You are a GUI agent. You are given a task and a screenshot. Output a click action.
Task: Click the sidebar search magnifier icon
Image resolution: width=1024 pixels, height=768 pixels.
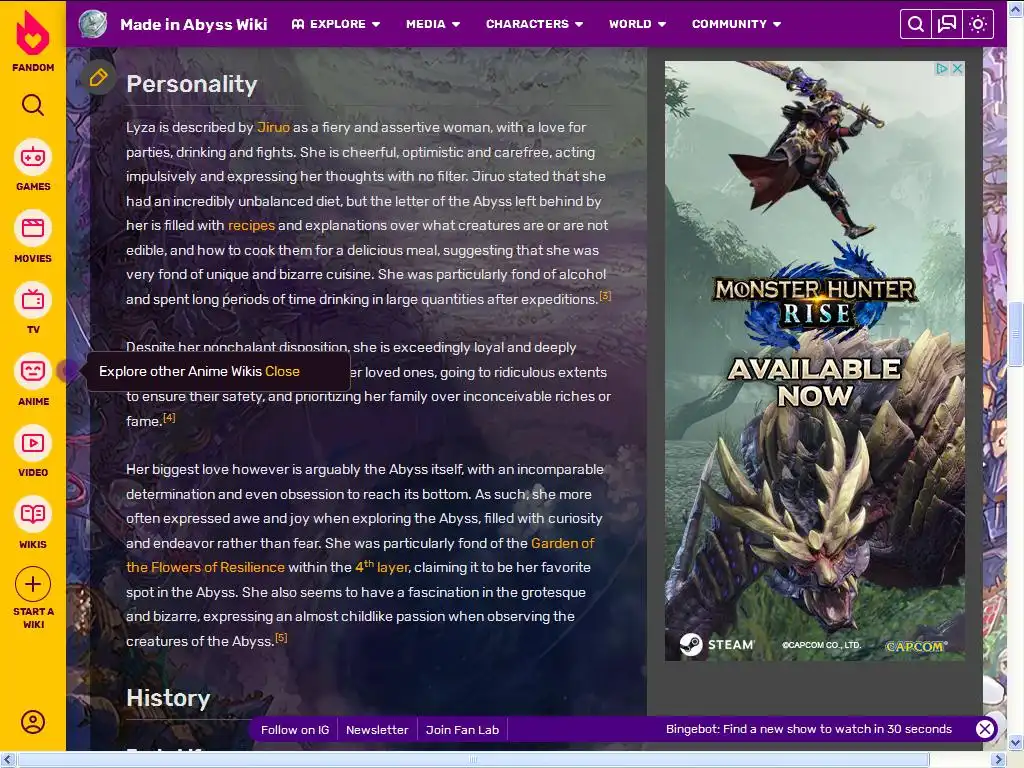coord(33,104)
